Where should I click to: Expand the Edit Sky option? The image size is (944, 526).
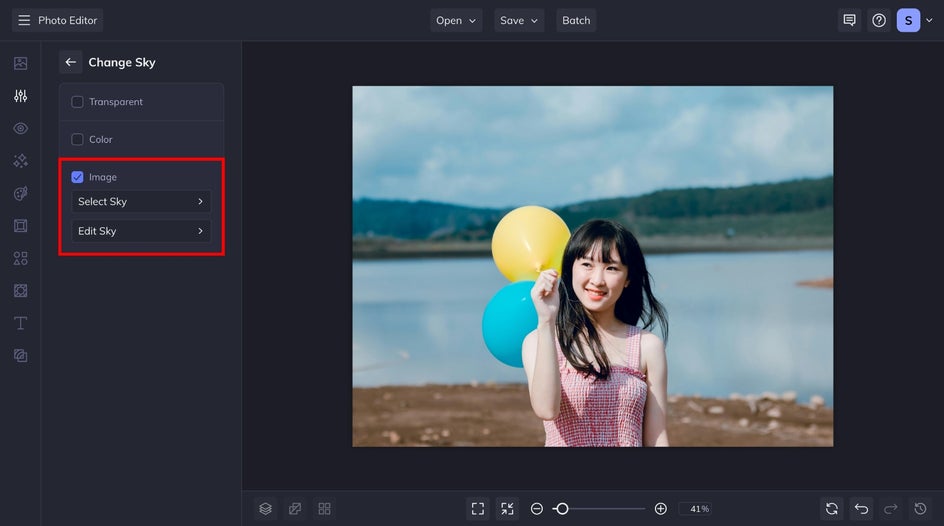click(x=141, y=231)
